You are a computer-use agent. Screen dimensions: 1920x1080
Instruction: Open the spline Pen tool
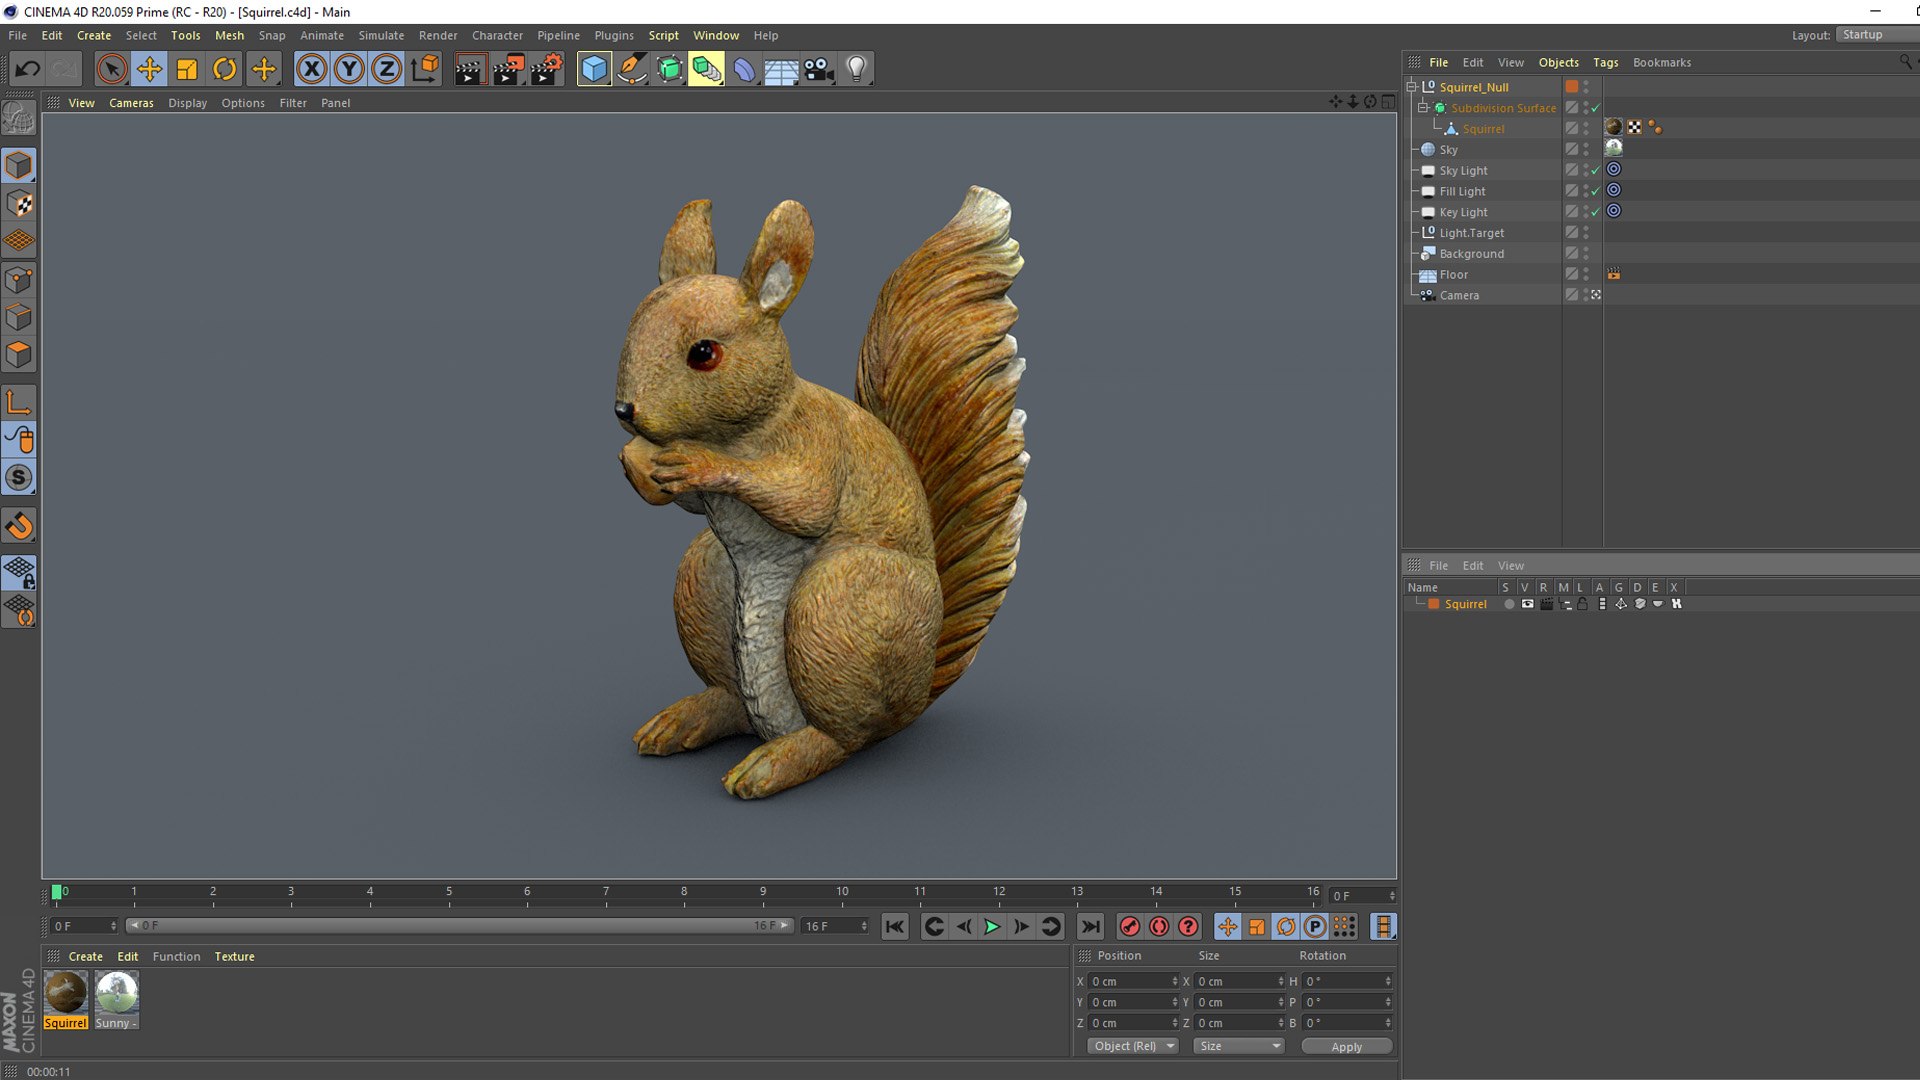[x=632, y=69]
